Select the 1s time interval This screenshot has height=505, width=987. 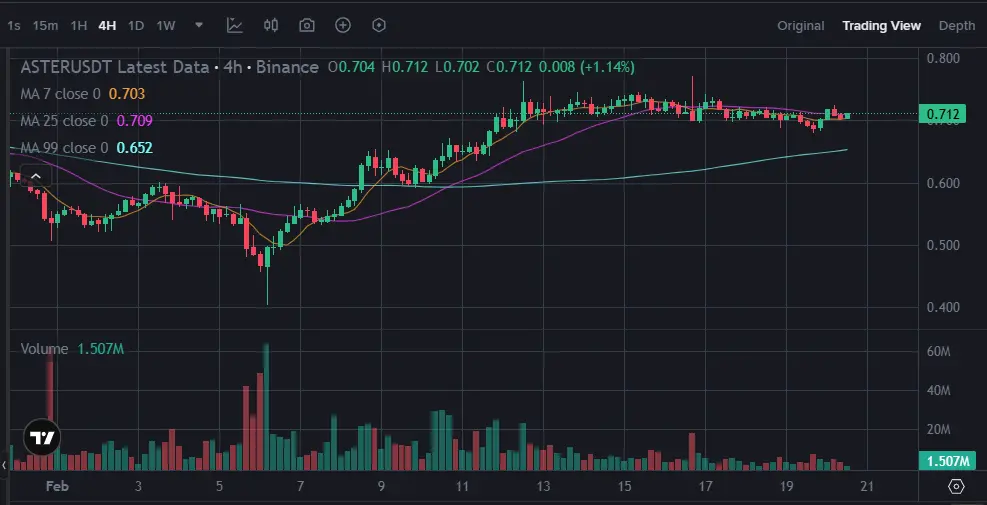pos(13,25)
